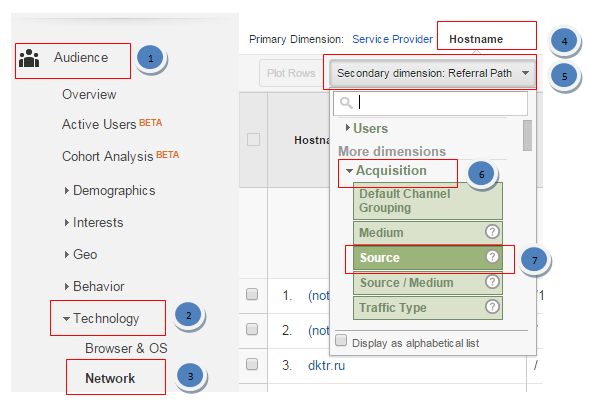Expand the Users dimension group
Image resolution: width=590 pixels, height=403 pixels.
(x=366, y=129)
